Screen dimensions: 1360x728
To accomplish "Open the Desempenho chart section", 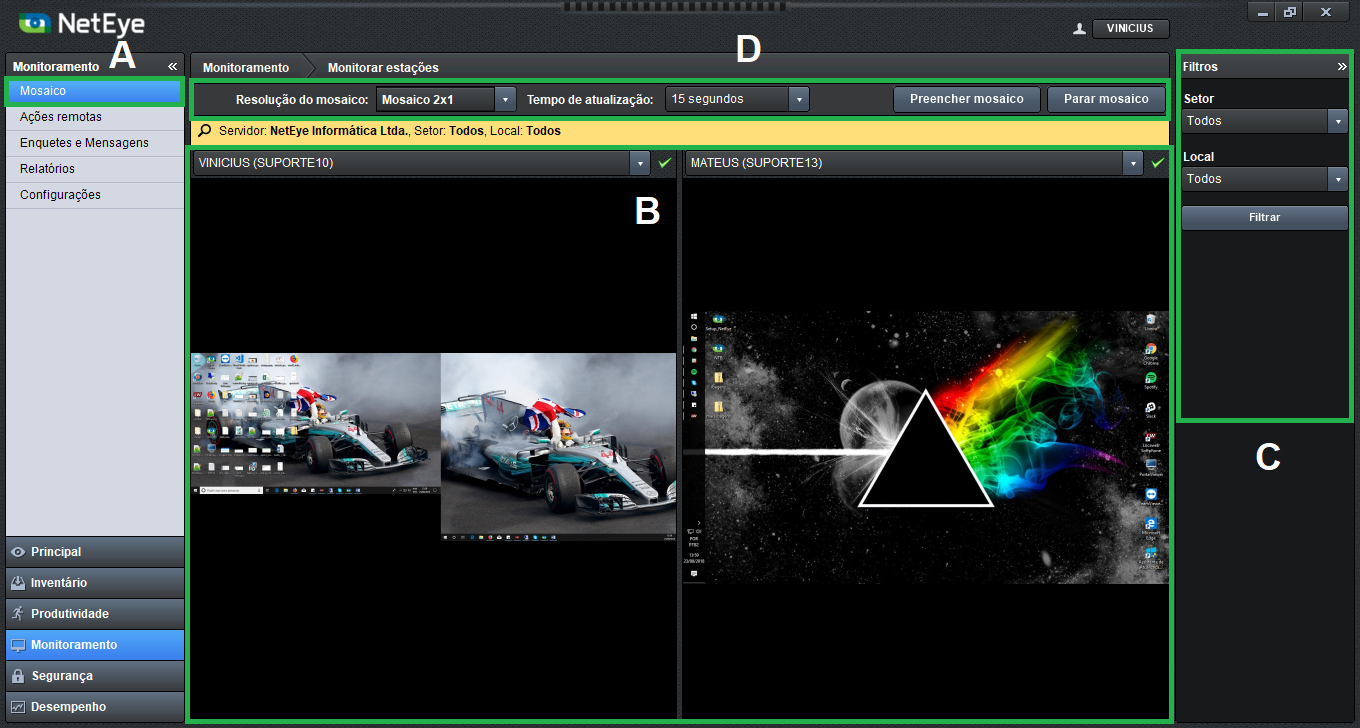I will pyautogui.click(x=18, y=707).
